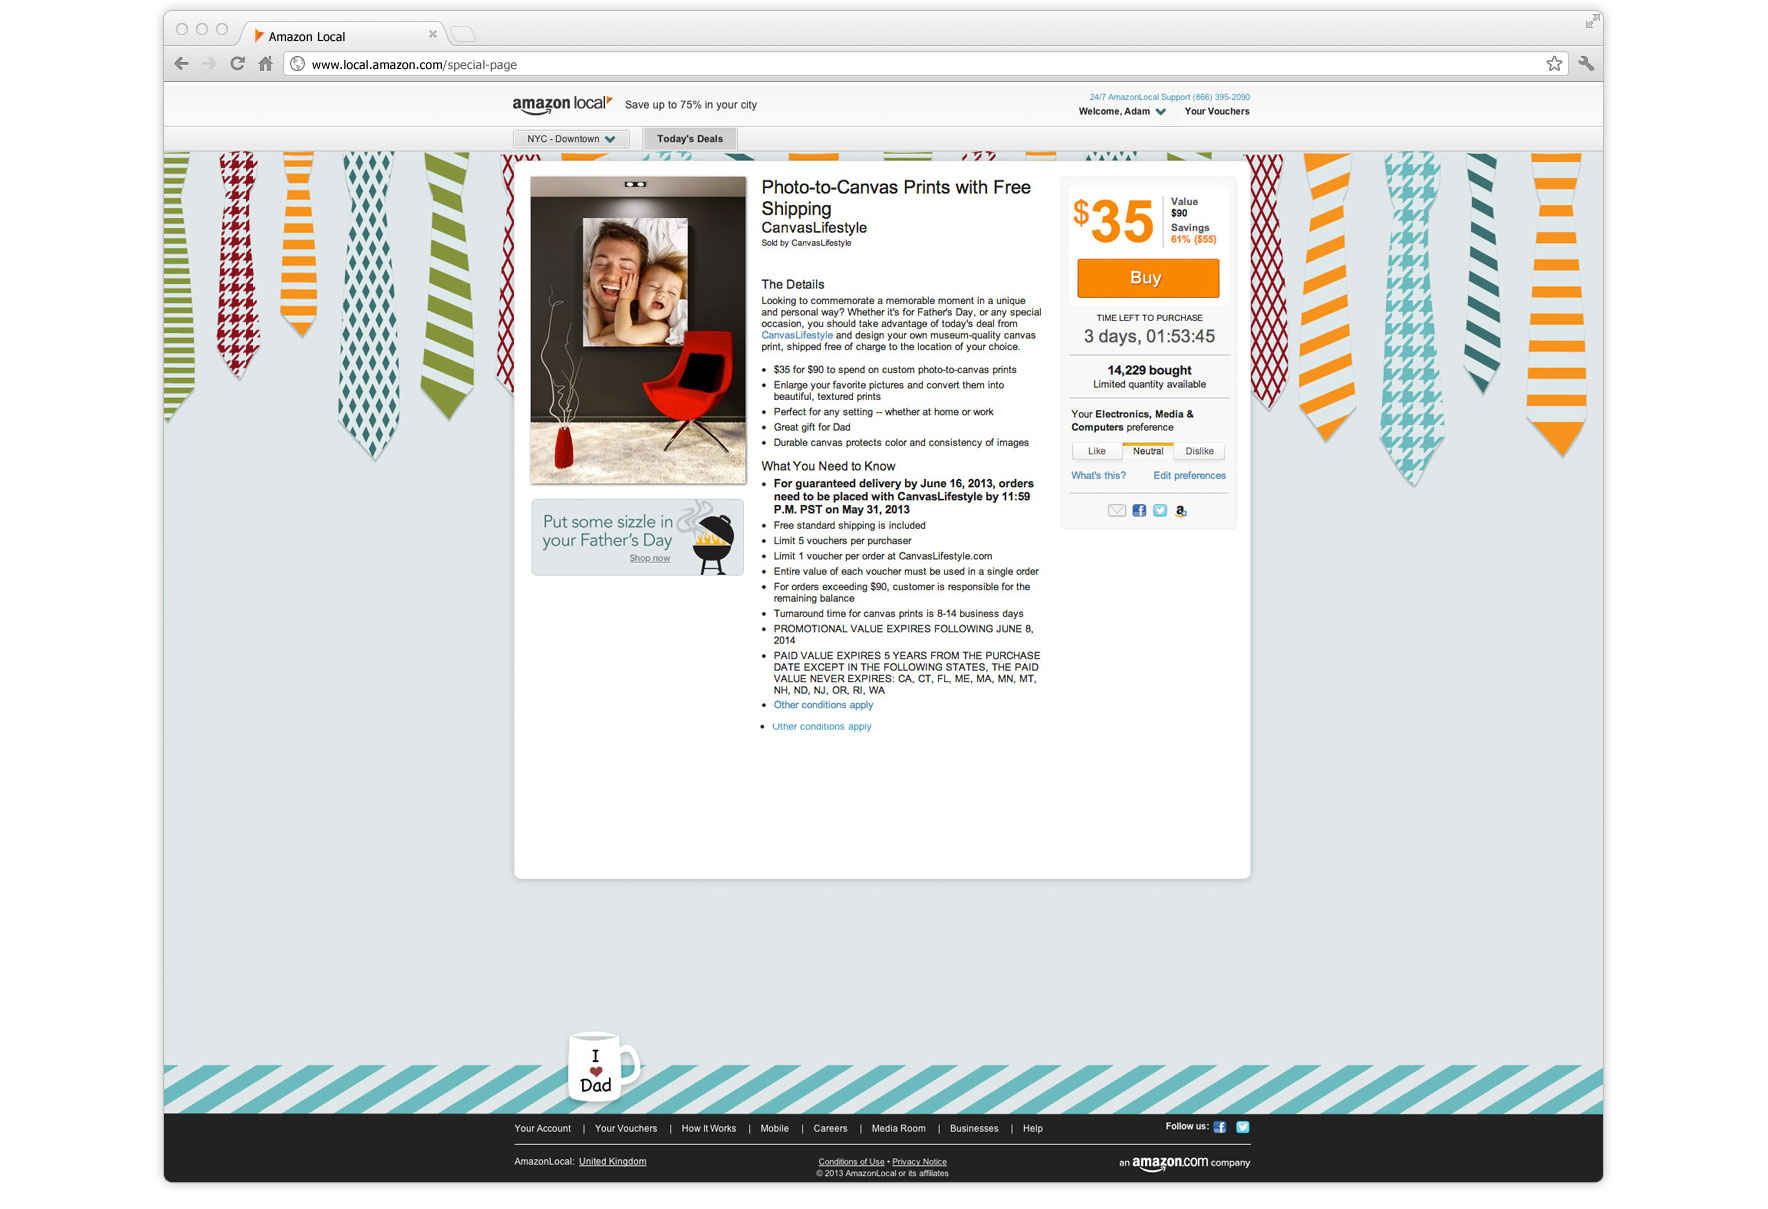The image size is (1768, 1209).
Task: Open Careers footer link
Action: click(830, 1129)
